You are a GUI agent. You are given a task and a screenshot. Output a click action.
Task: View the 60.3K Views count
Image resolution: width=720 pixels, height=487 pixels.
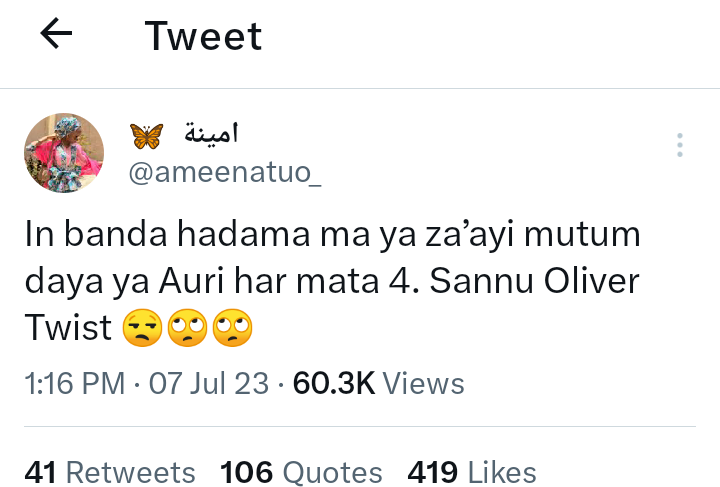tap(377, 383)
